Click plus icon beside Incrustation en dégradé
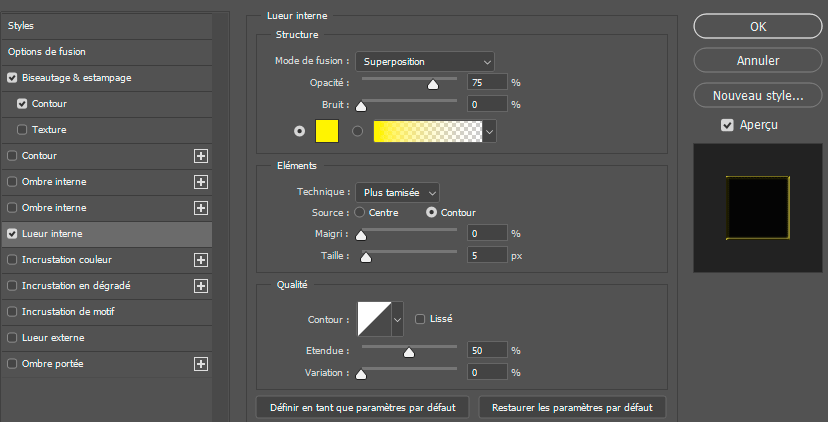 (x=200, y=286)
